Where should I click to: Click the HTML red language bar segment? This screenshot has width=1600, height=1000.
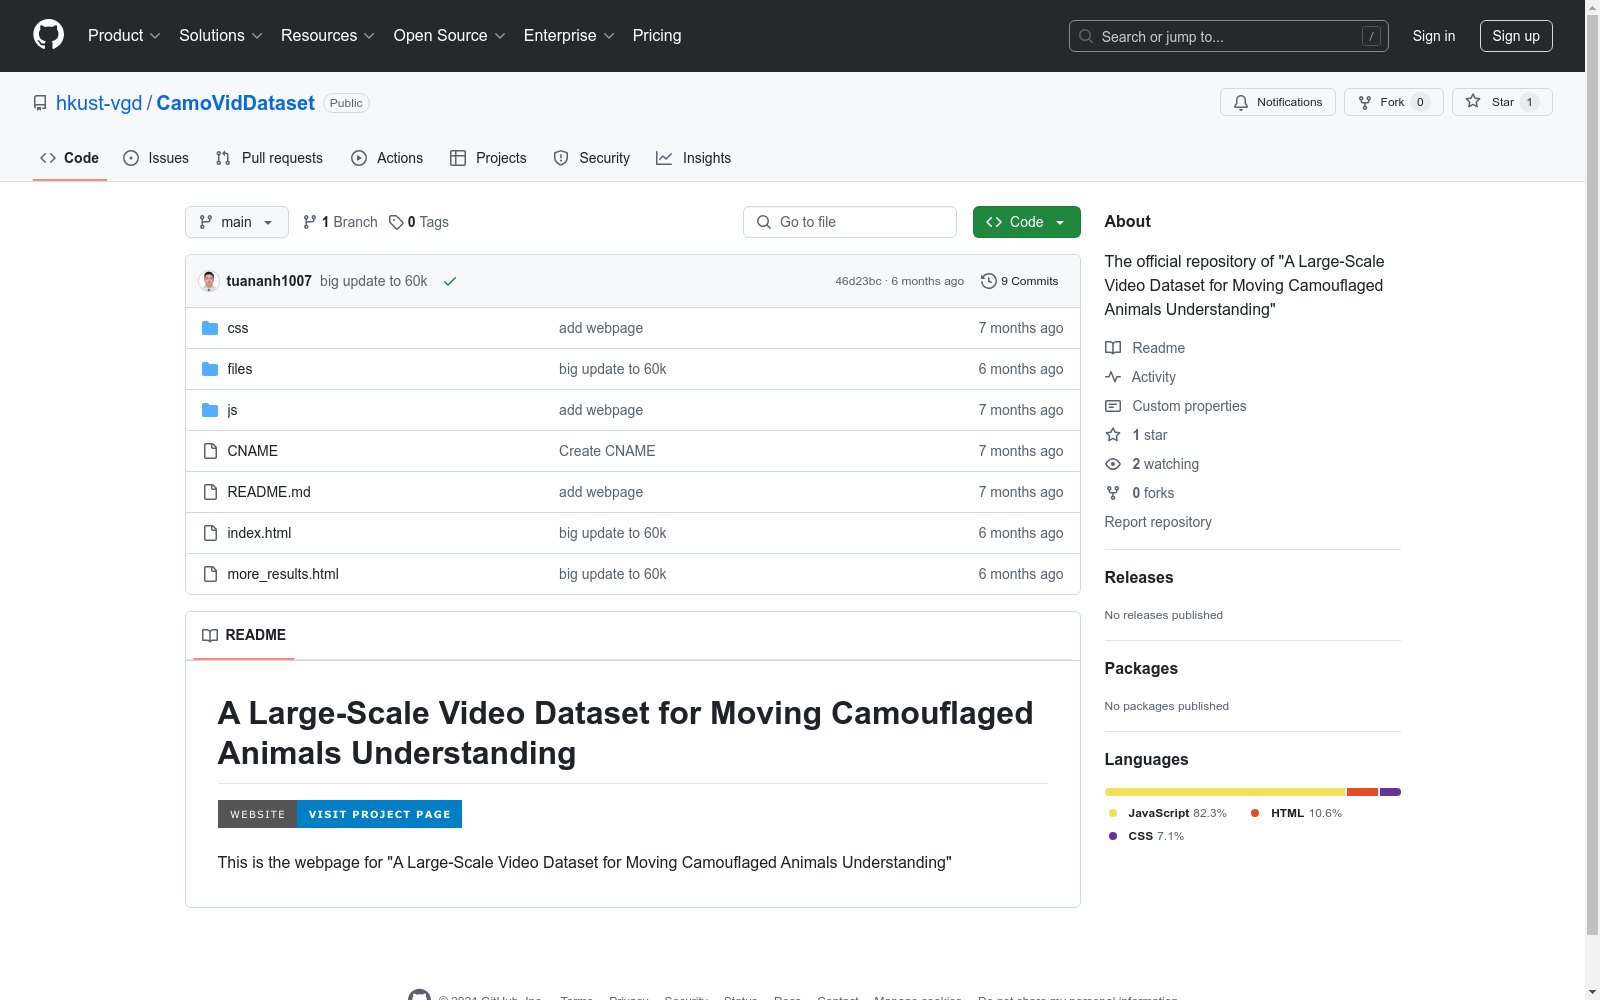1363,792
